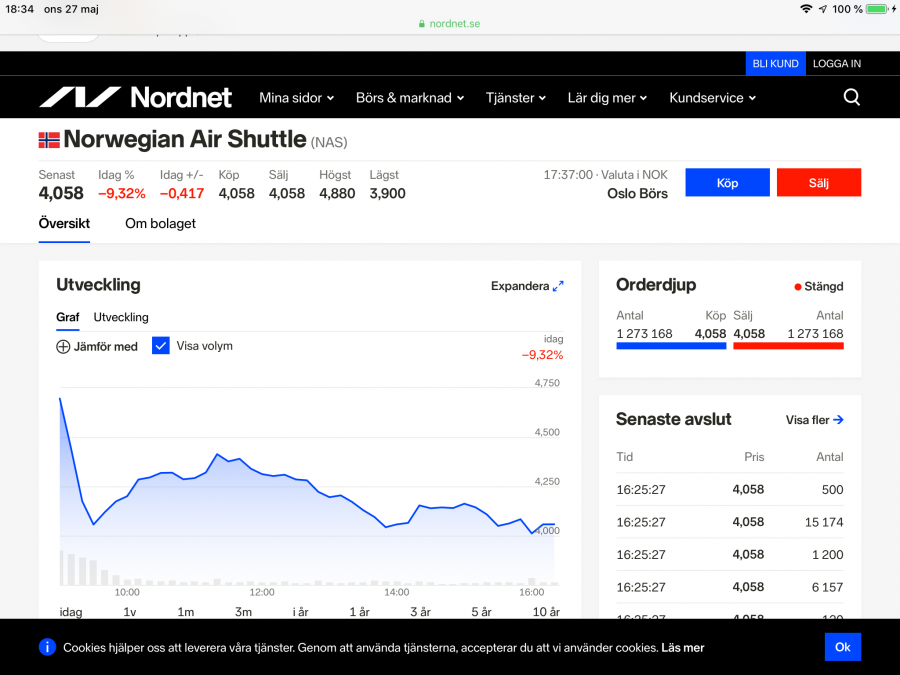Open the Börs & marknad dropdown

point(410,98)
